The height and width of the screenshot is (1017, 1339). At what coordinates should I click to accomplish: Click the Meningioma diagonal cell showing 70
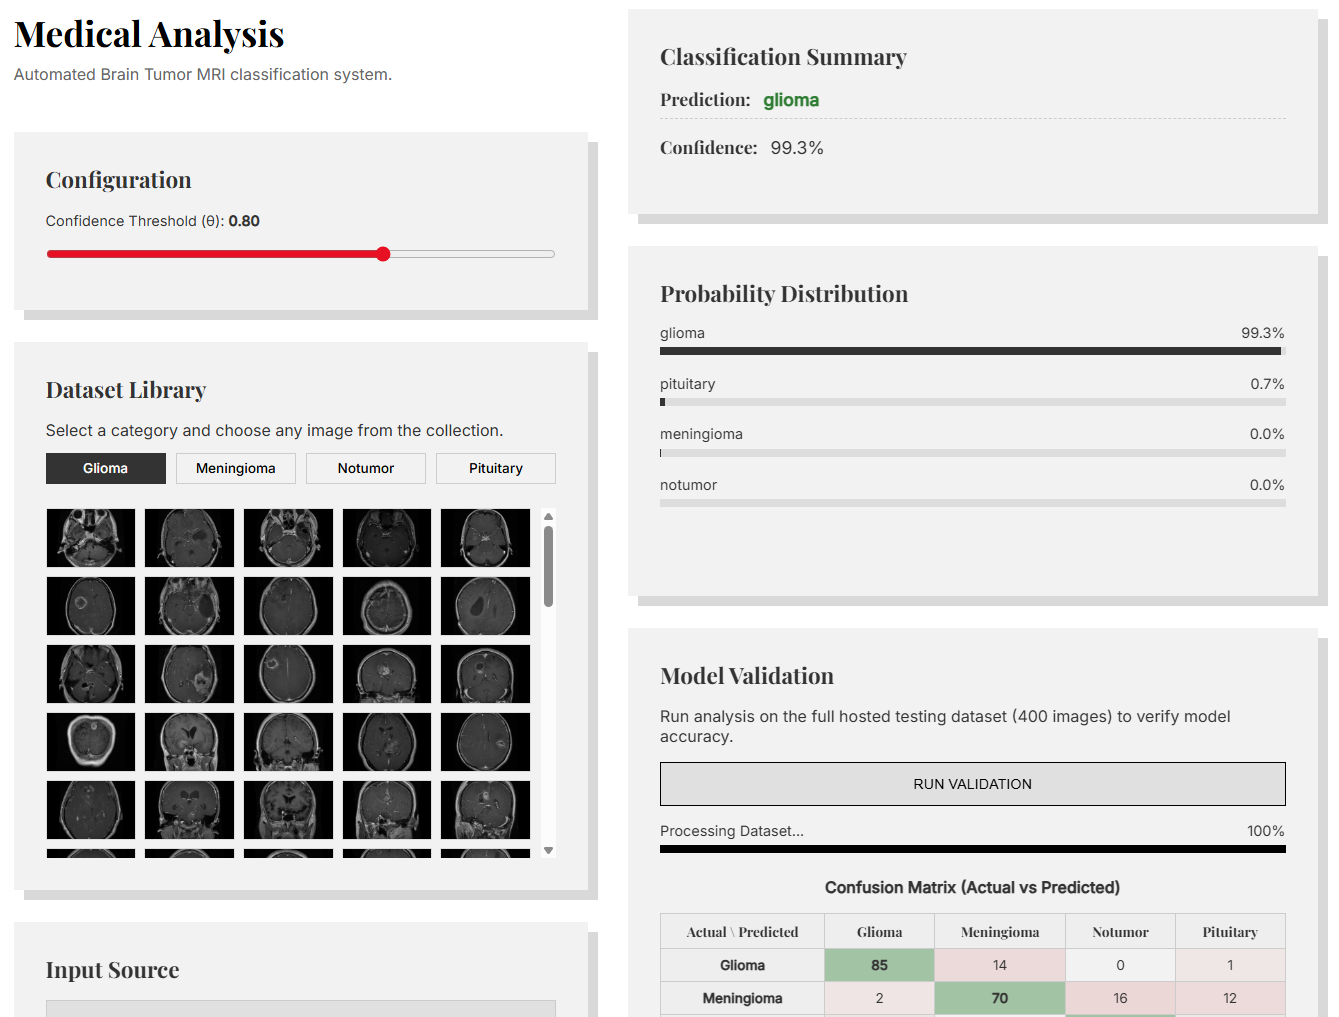pos(999,998)
